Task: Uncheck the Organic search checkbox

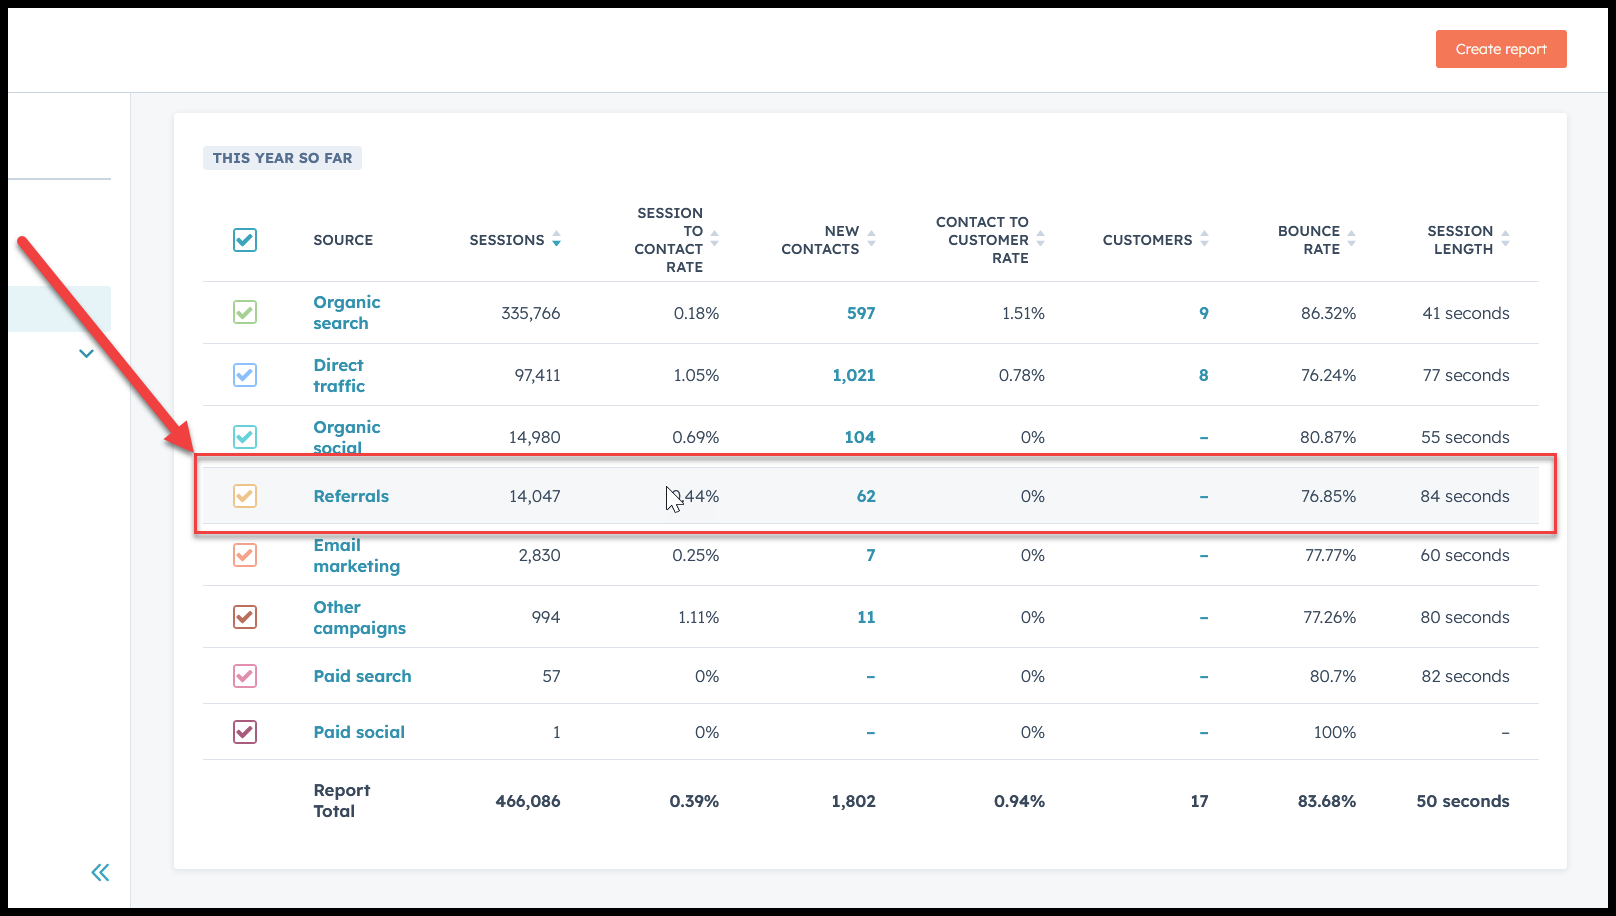Action: [245, 313]
